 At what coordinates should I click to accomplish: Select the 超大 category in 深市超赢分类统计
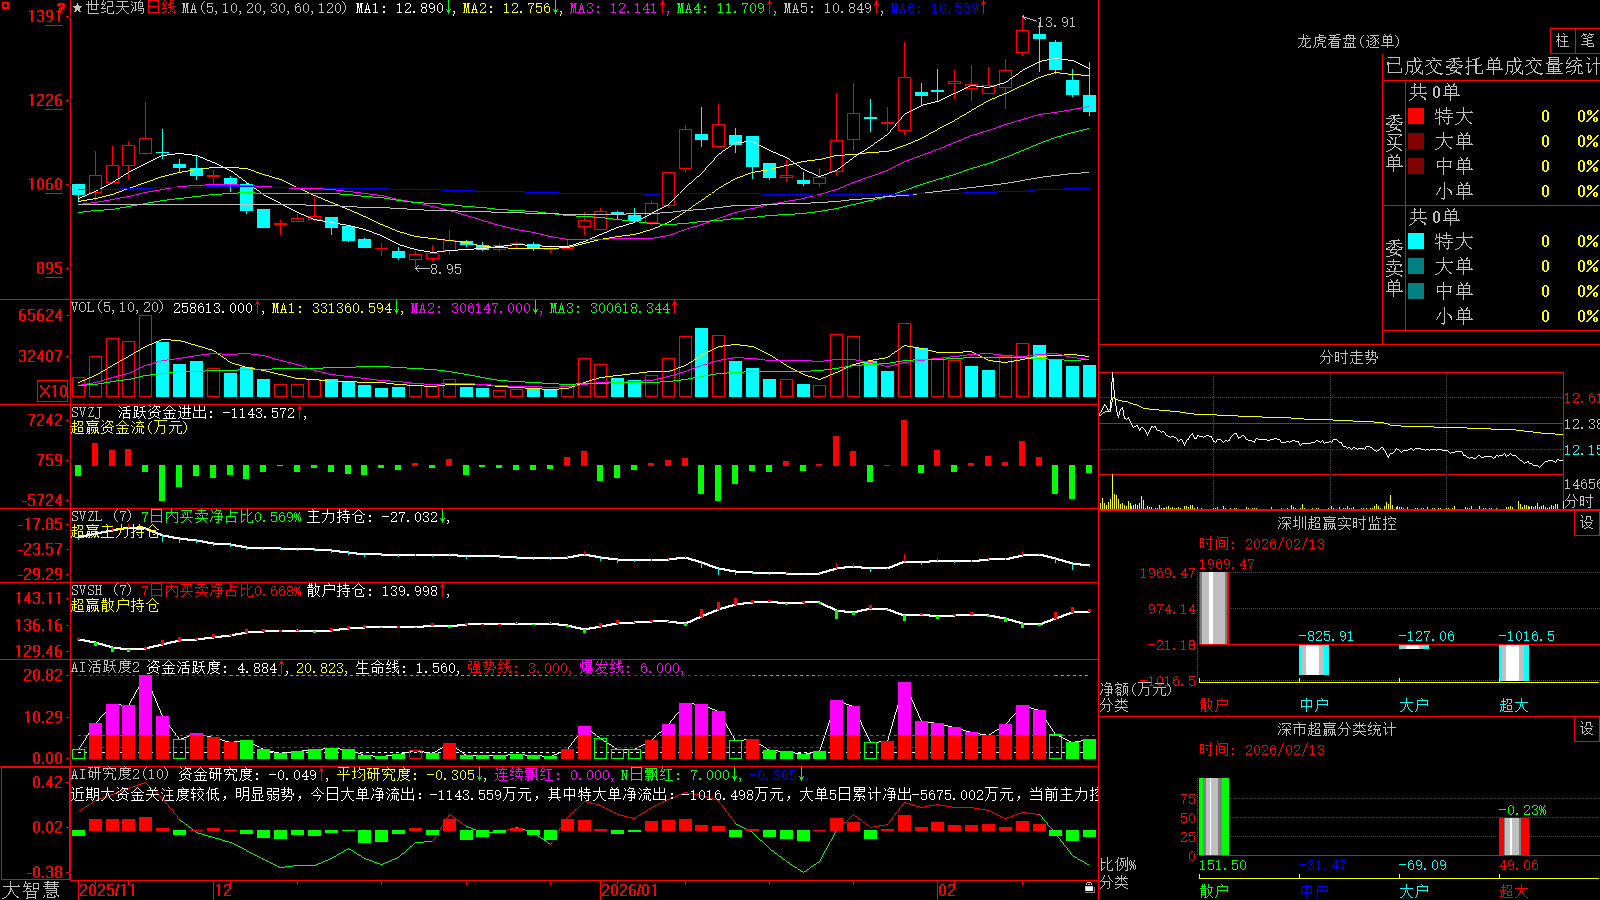pos(1513,890)
